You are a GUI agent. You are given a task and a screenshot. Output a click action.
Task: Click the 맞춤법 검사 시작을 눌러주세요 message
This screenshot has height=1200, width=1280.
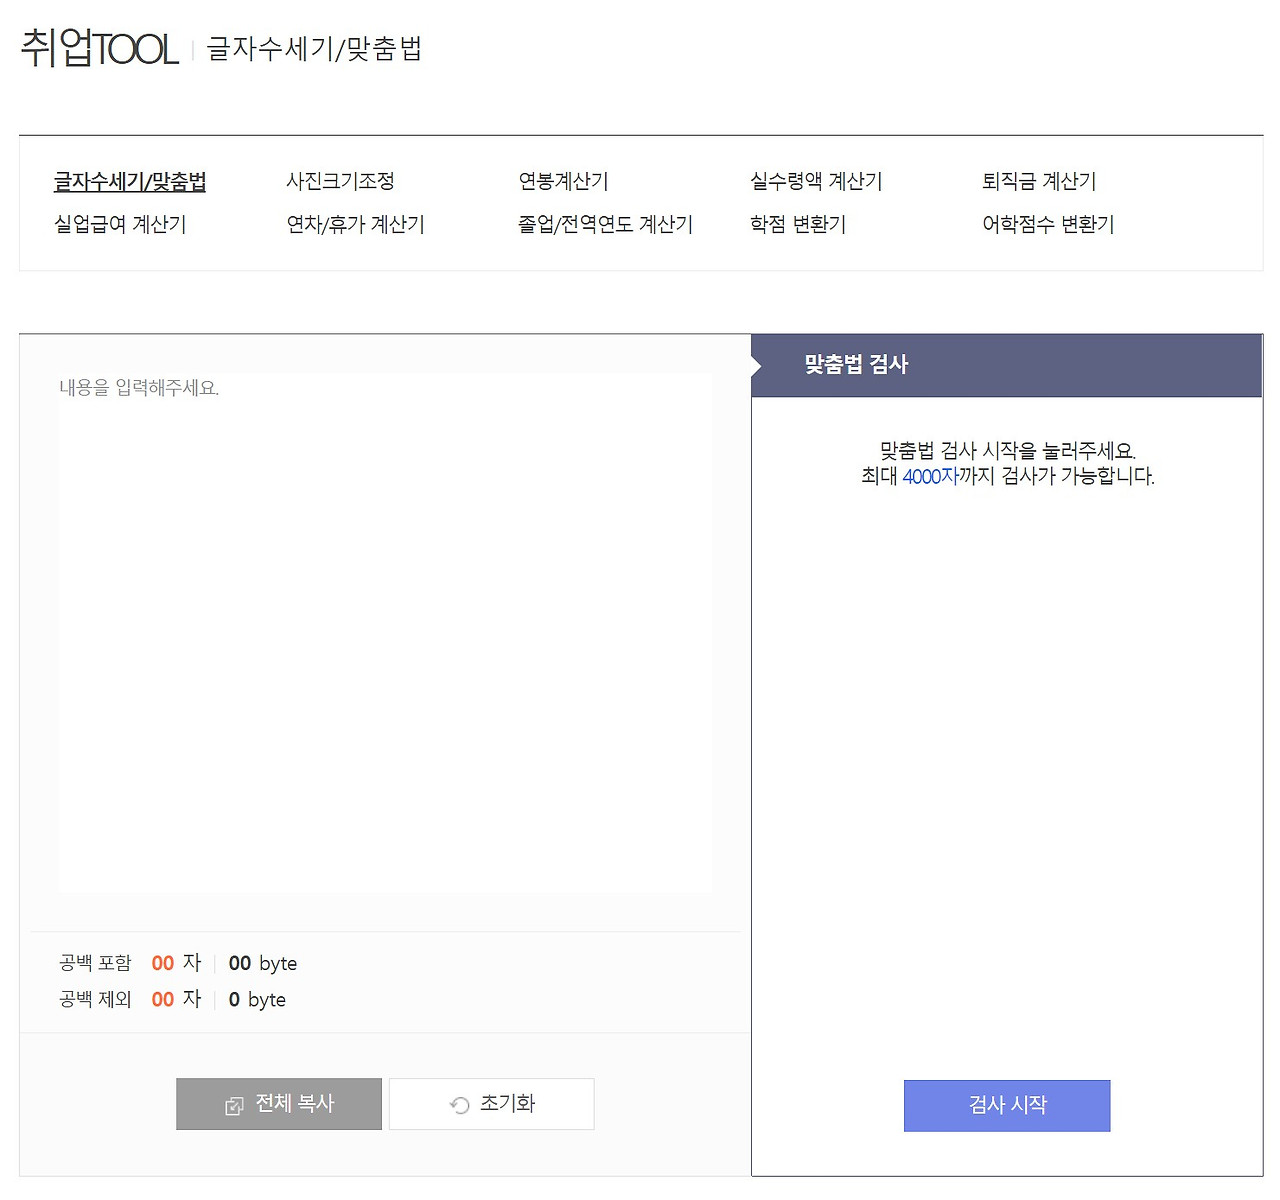(x=1008, y=451)
